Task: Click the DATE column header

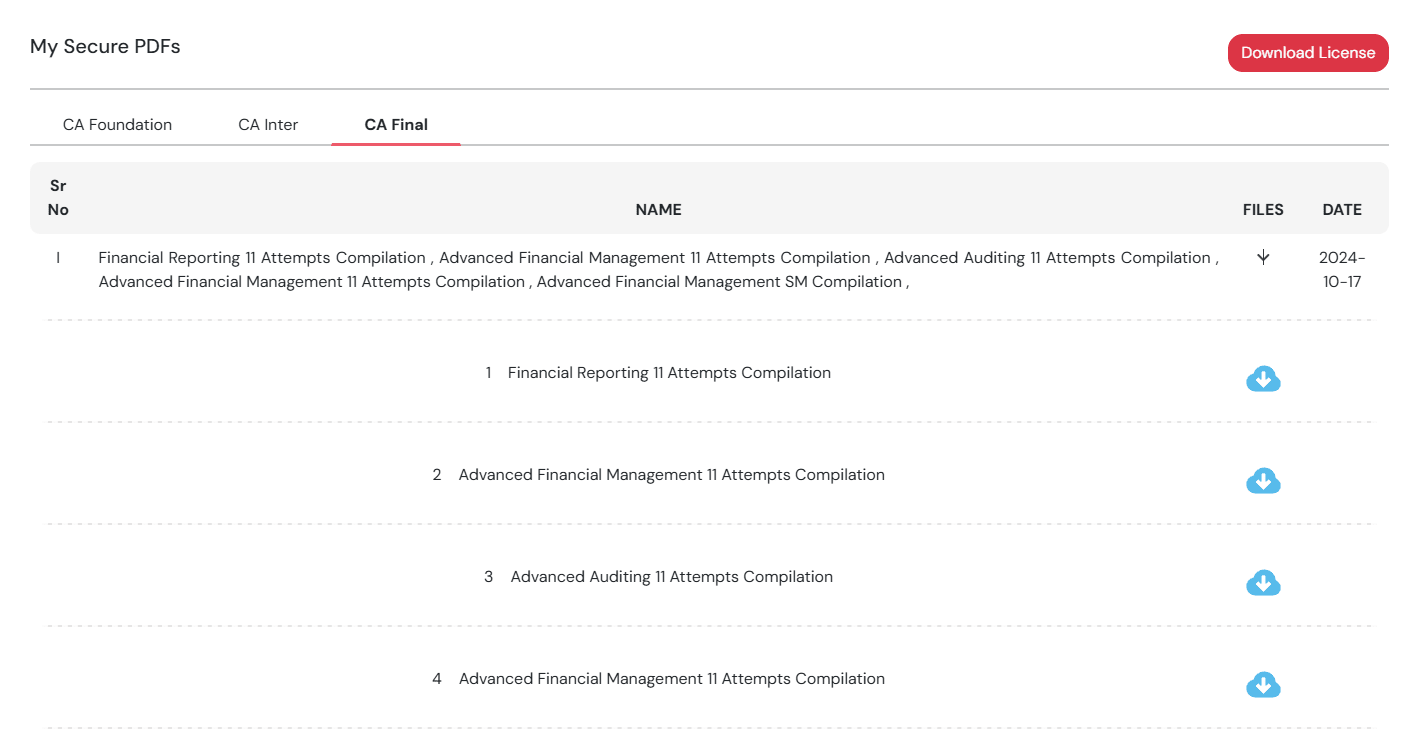Action: [x=1341, y=210]
